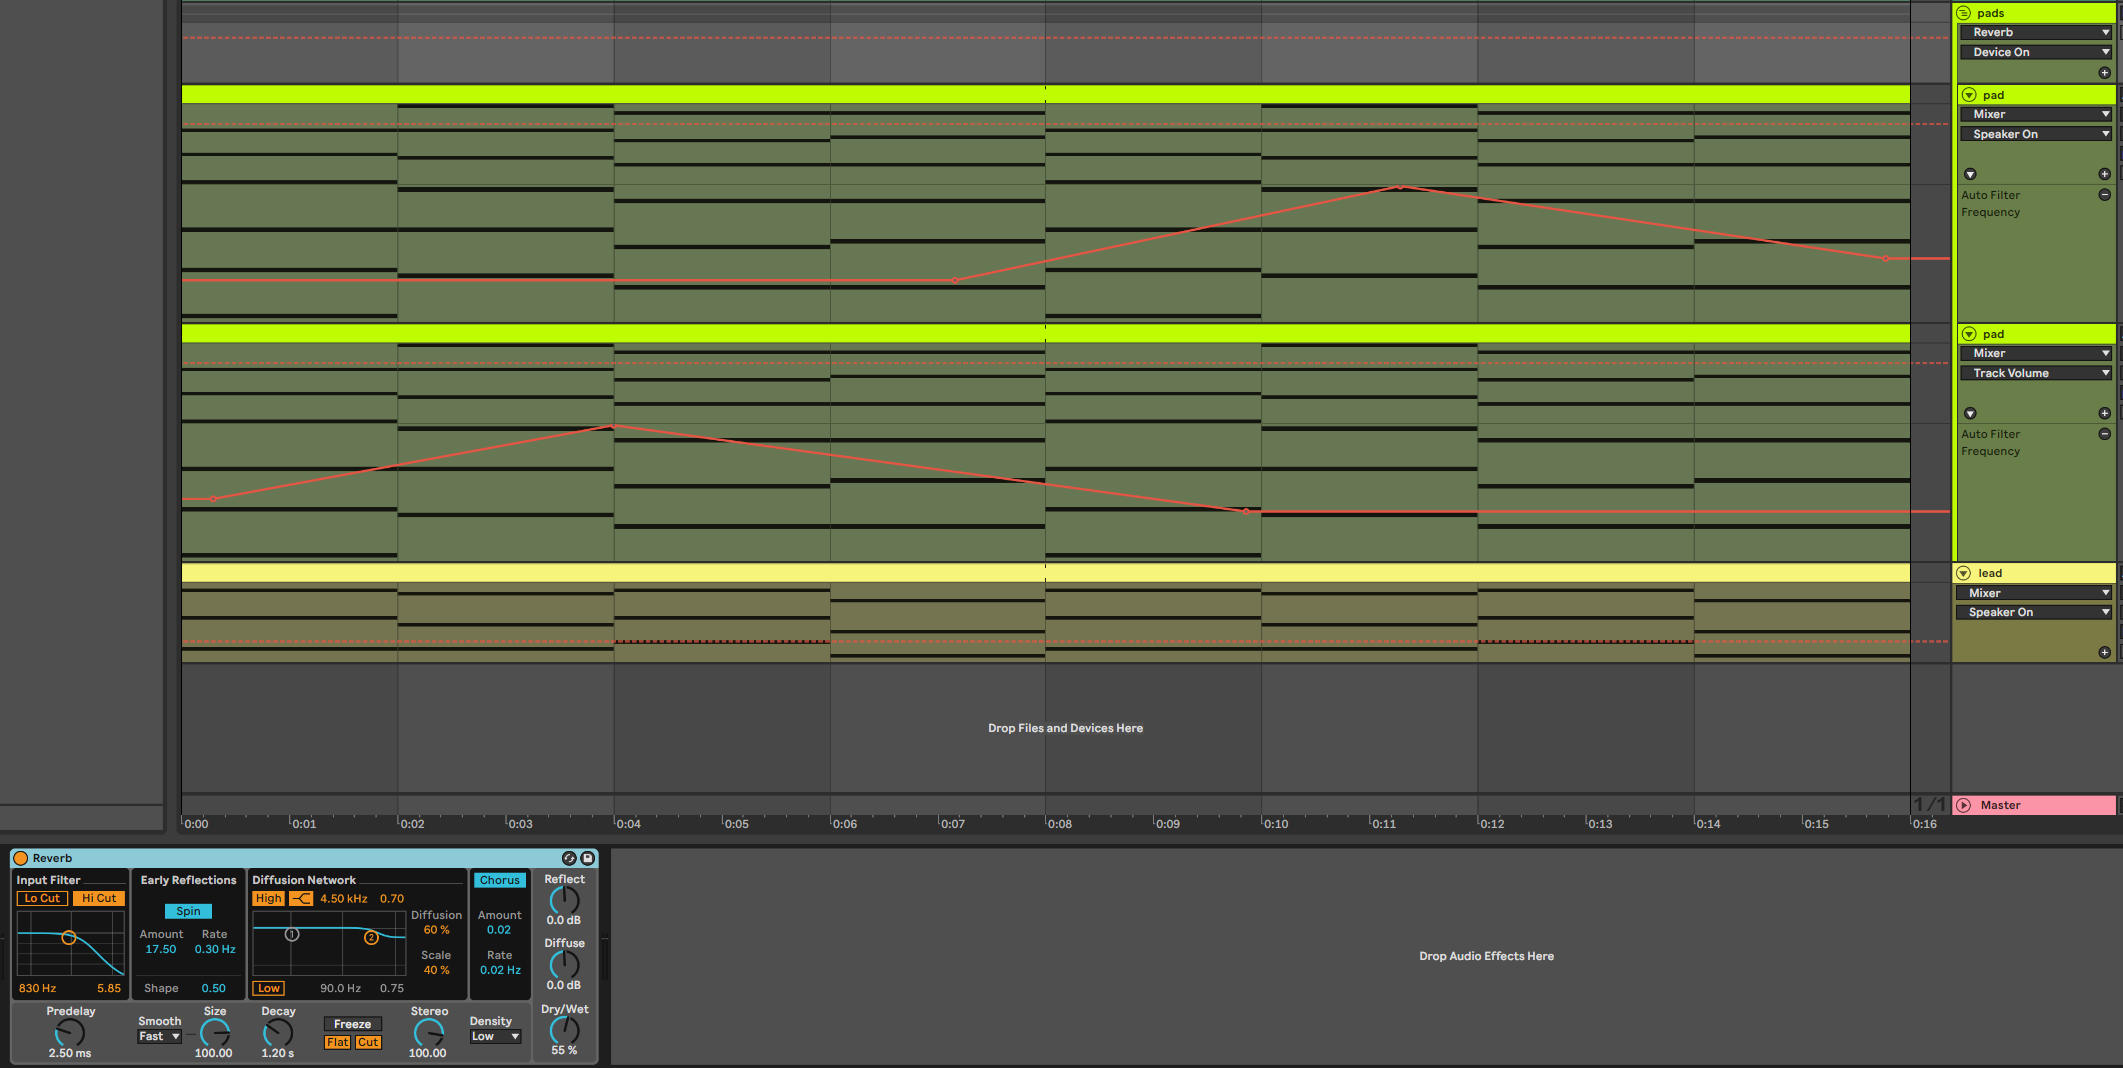The image size is (2123, 1068).
Task: Open the Smooth mode dropdown
Action: click(x=159, y=1037)
